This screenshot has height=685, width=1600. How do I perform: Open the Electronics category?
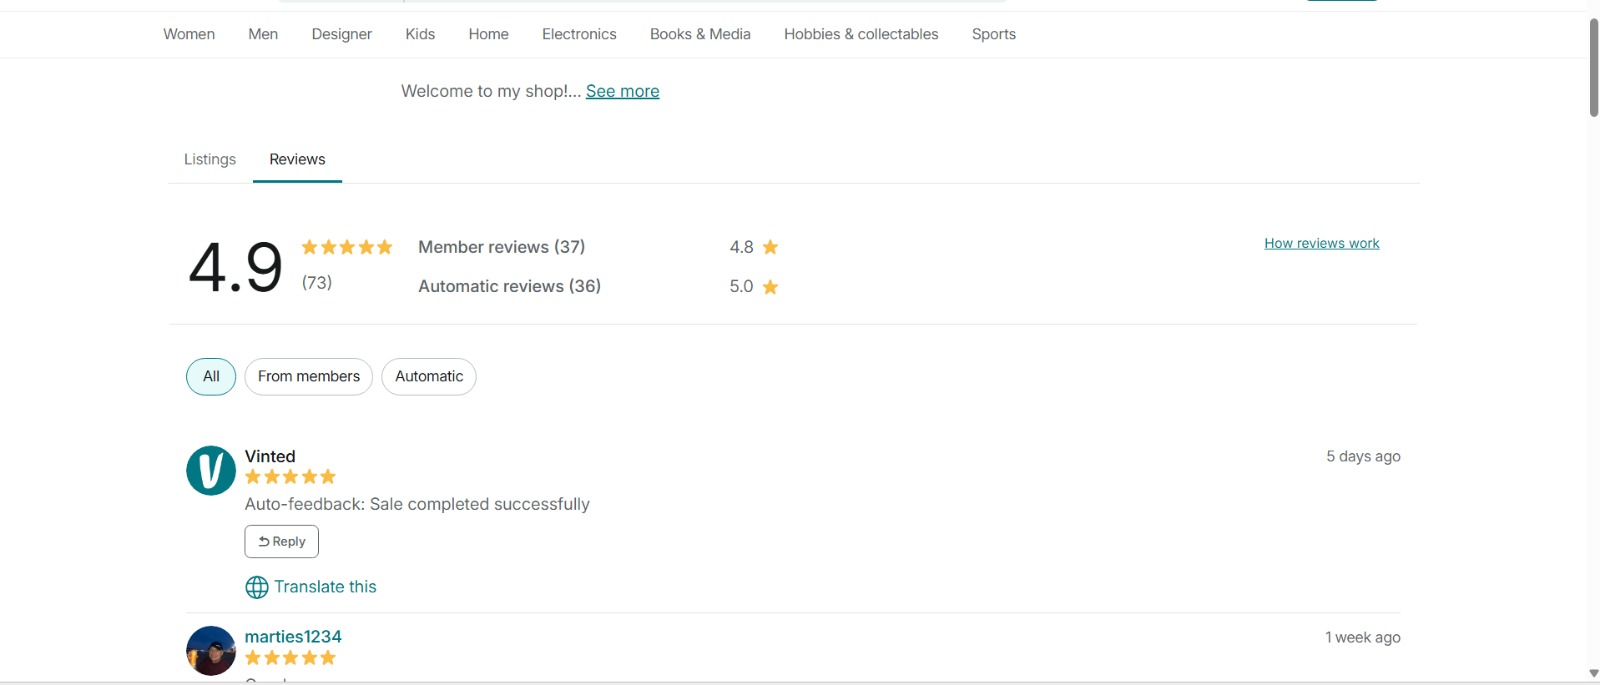tap(579, 34)
